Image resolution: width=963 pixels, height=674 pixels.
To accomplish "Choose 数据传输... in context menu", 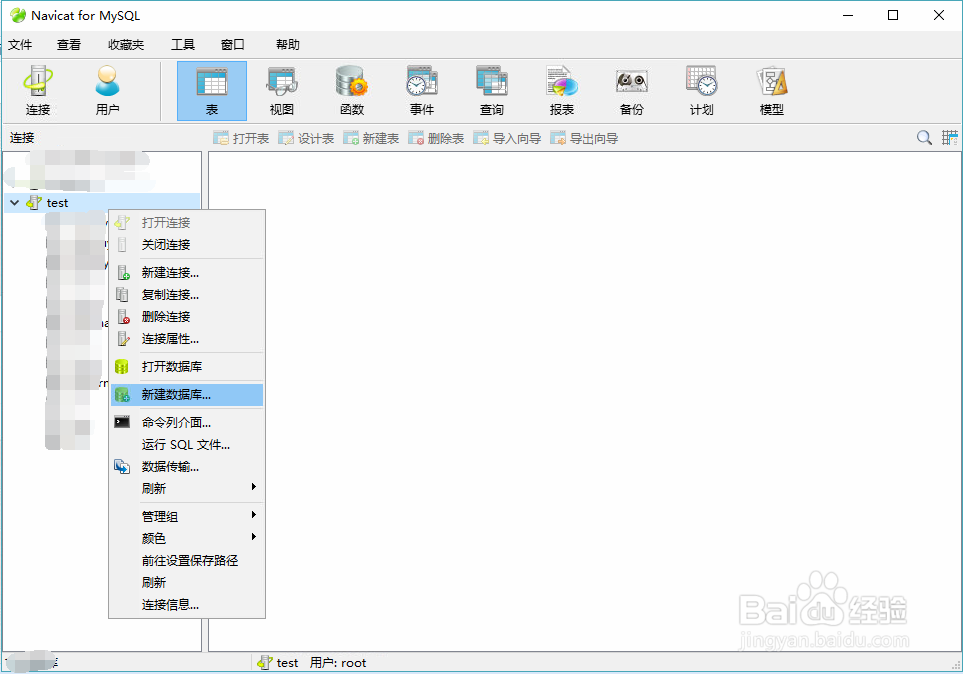I will coord(187,467).
